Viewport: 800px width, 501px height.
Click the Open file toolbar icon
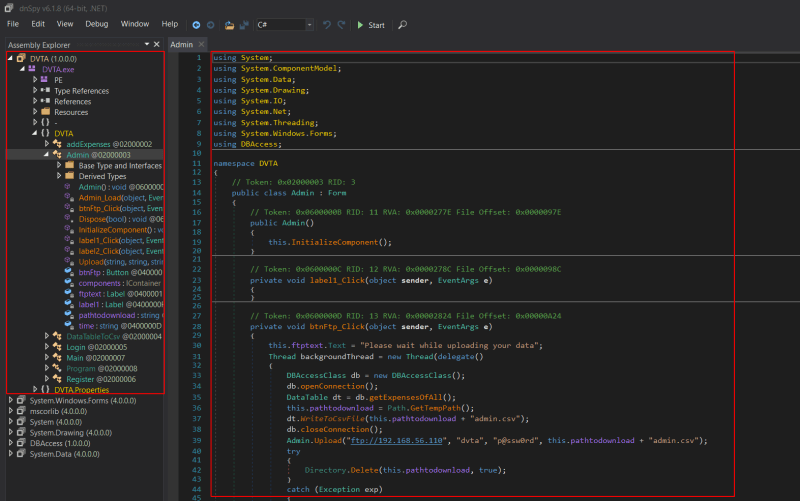(229, 24)
